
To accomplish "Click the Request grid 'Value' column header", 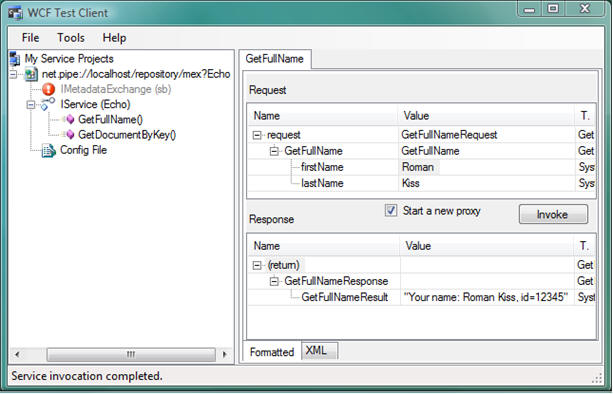I will click(x=486, y=116).
